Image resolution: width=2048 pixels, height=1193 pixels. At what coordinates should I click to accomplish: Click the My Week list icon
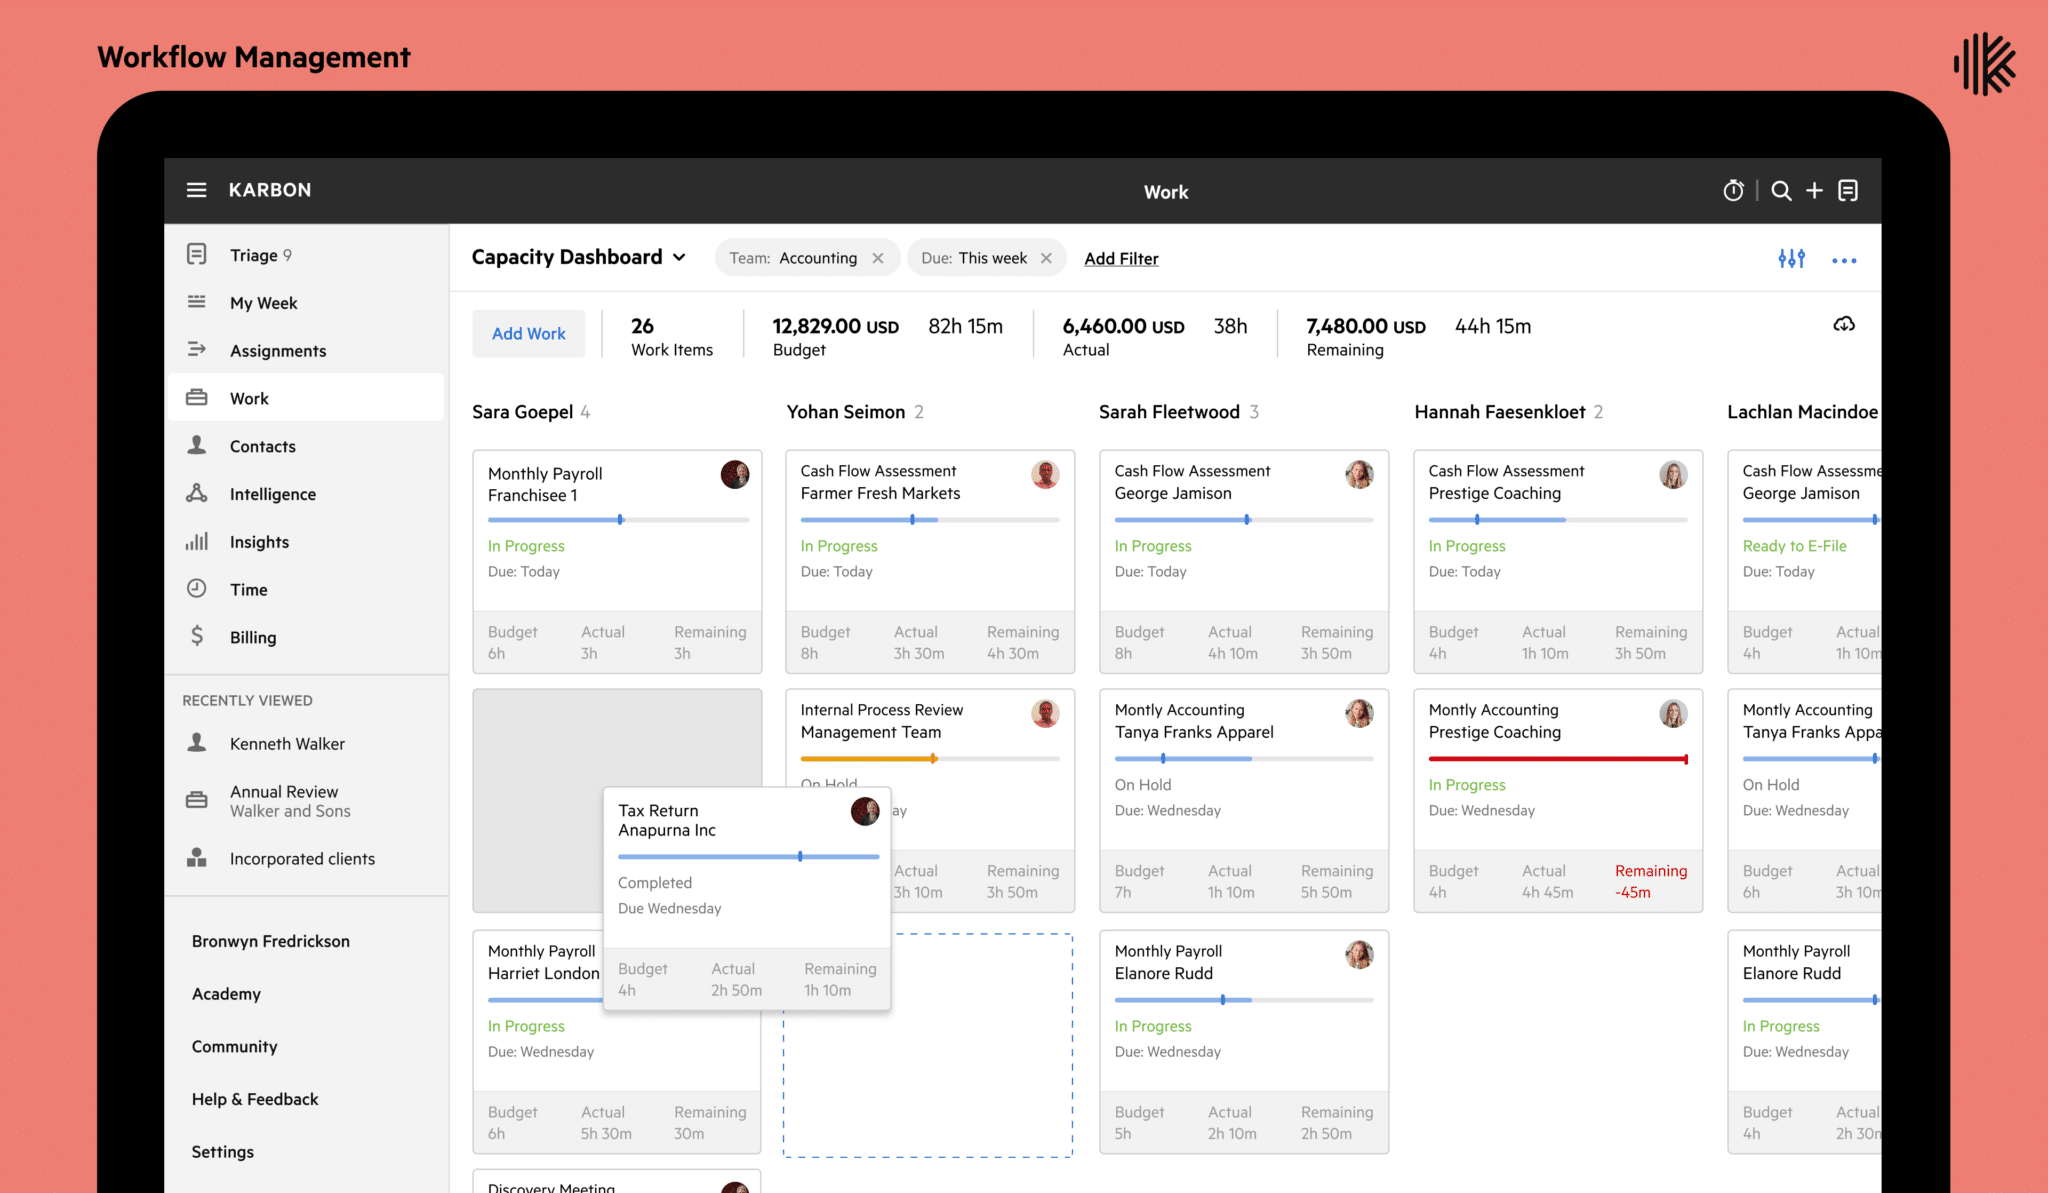click(197, 302)
